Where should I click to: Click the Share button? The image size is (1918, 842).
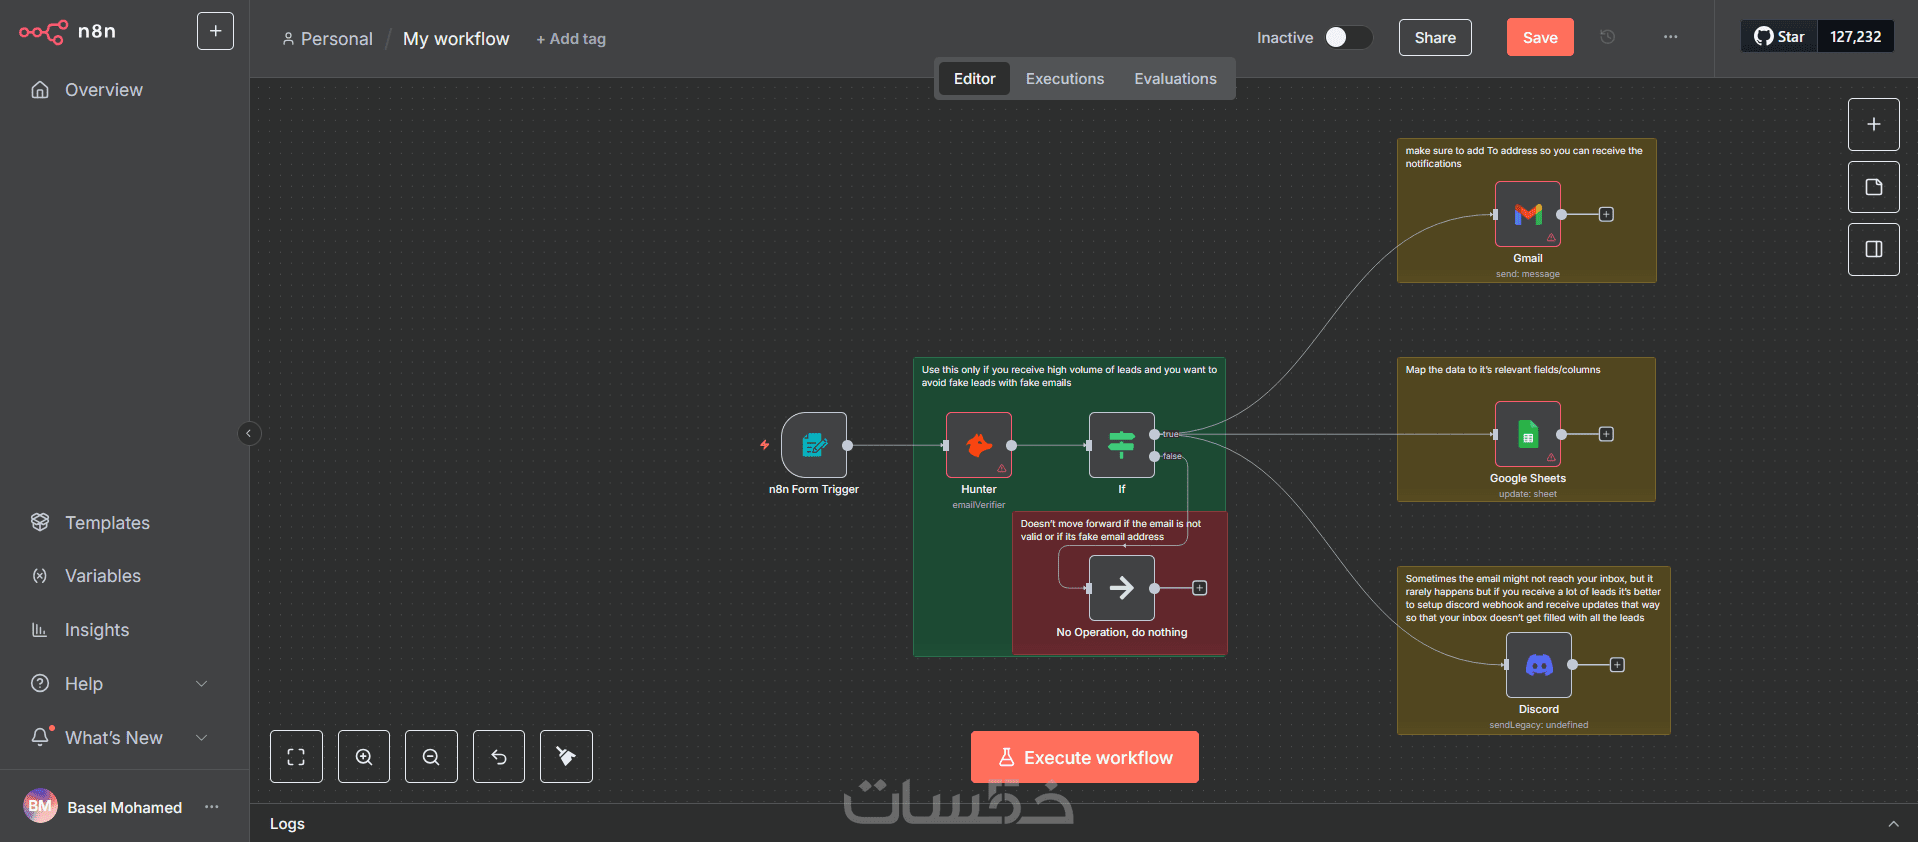pos(1435,38)
